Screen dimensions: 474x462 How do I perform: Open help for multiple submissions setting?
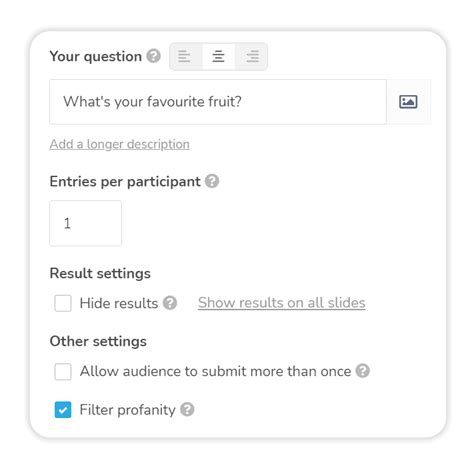(x=363, y=371)
